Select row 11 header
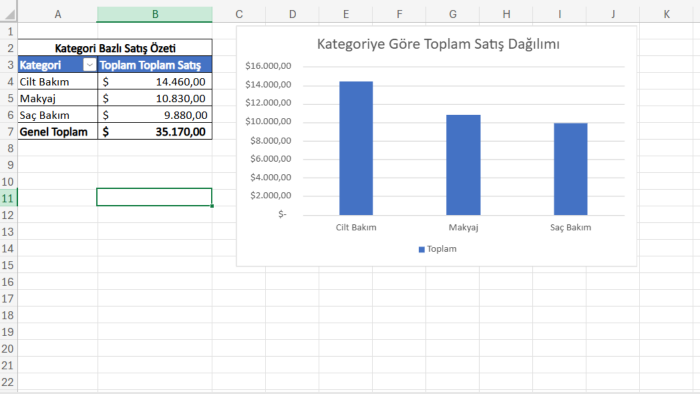 [x=9, y=198]
